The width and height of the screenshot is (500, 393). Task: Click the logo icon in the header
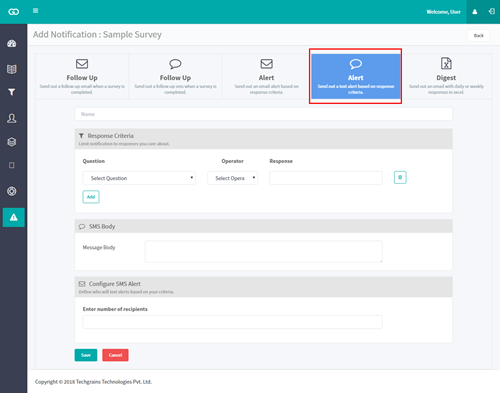tap(14, 12)
